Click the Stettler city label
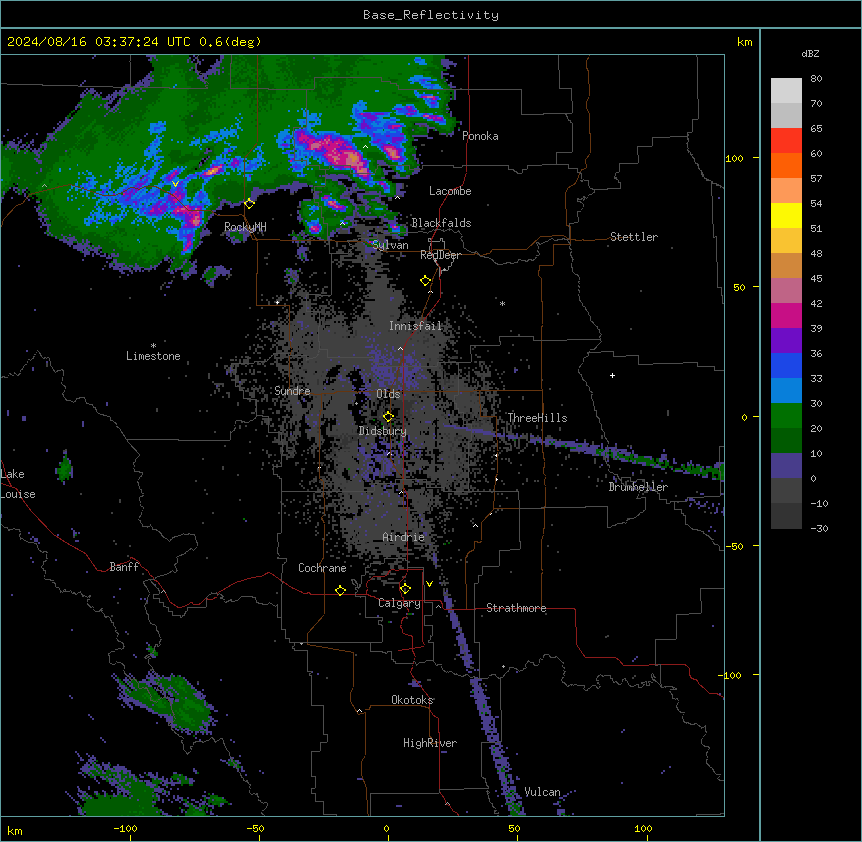 tap(634, 237)
